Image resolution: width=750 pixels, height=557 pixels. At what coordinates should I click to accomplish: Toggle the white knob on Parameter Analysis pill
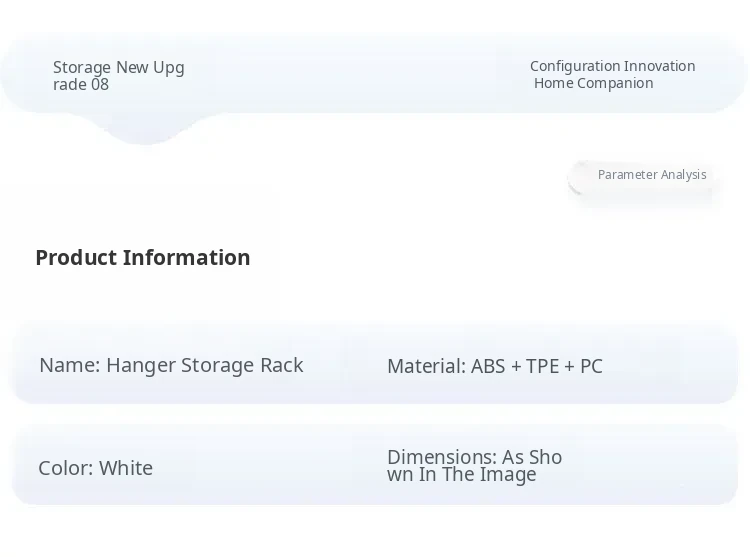(x=581, y=177)
